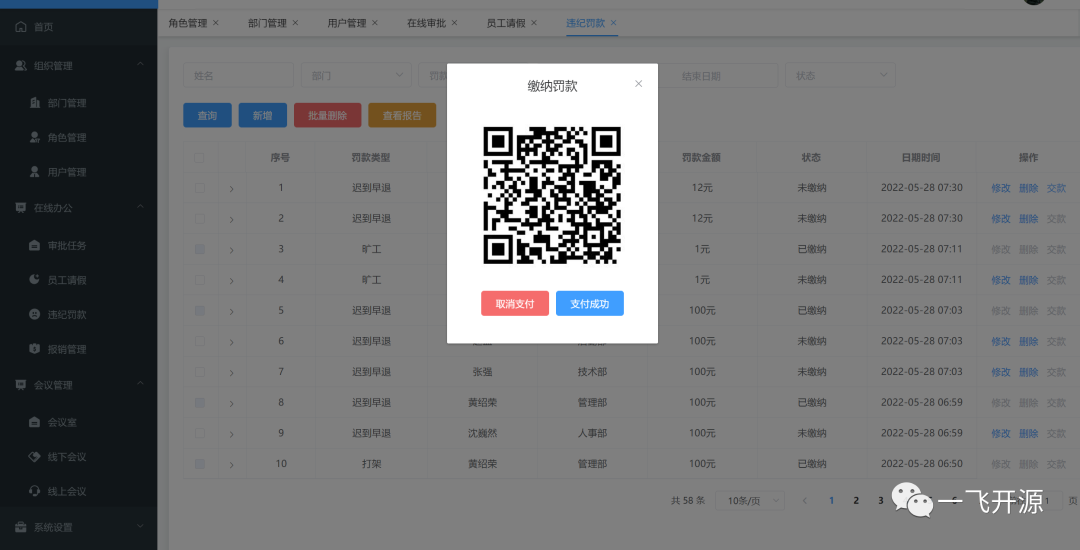Viewport: 1080px width, 550px height.
Task: Click 修改 link in row 1
Action: pos(1001,188)
